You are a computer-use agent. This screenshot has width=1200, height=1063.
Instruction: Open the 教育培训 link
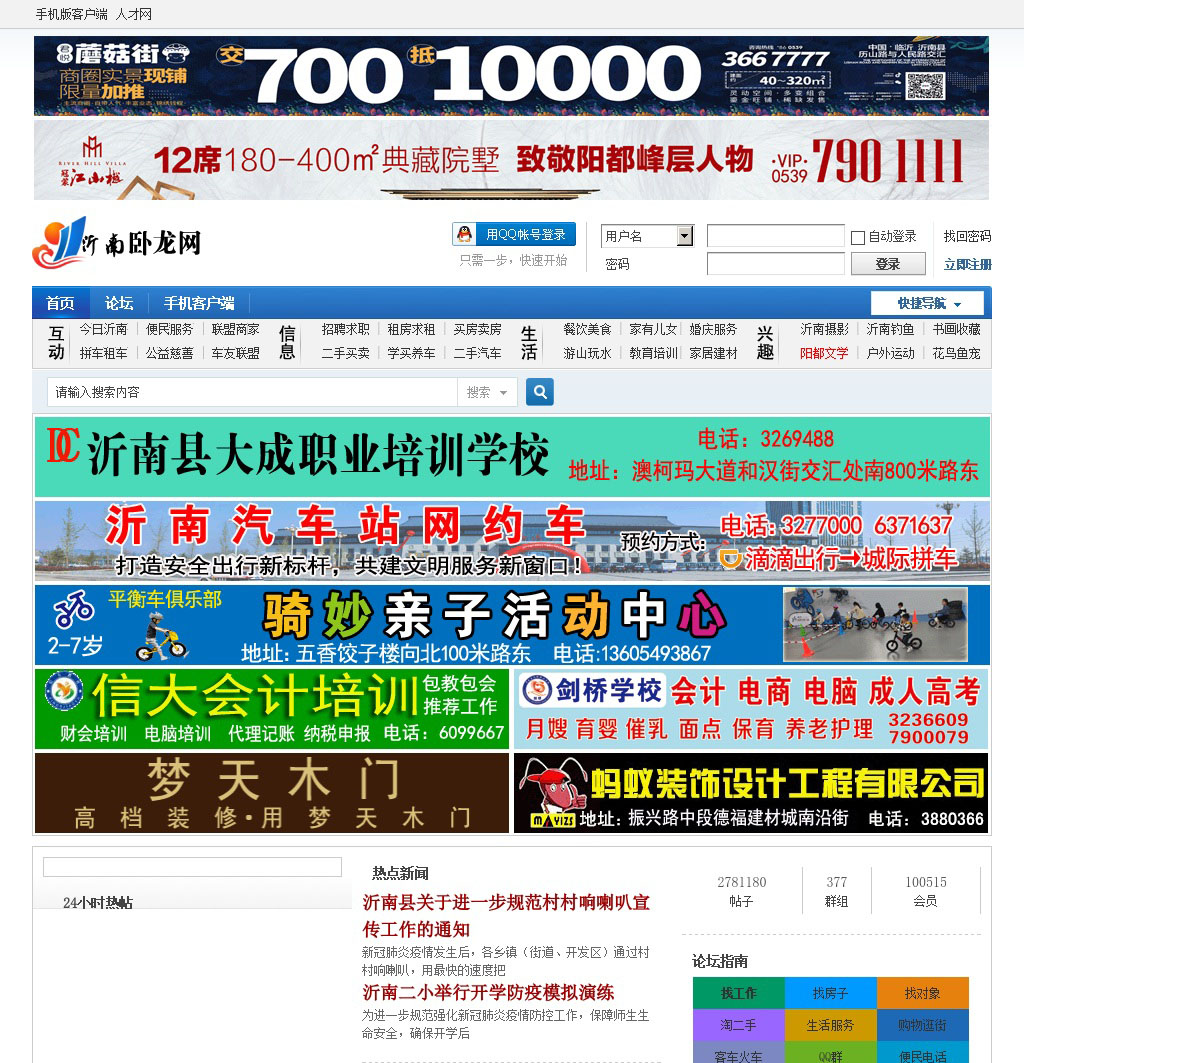[x=653, y=353]
